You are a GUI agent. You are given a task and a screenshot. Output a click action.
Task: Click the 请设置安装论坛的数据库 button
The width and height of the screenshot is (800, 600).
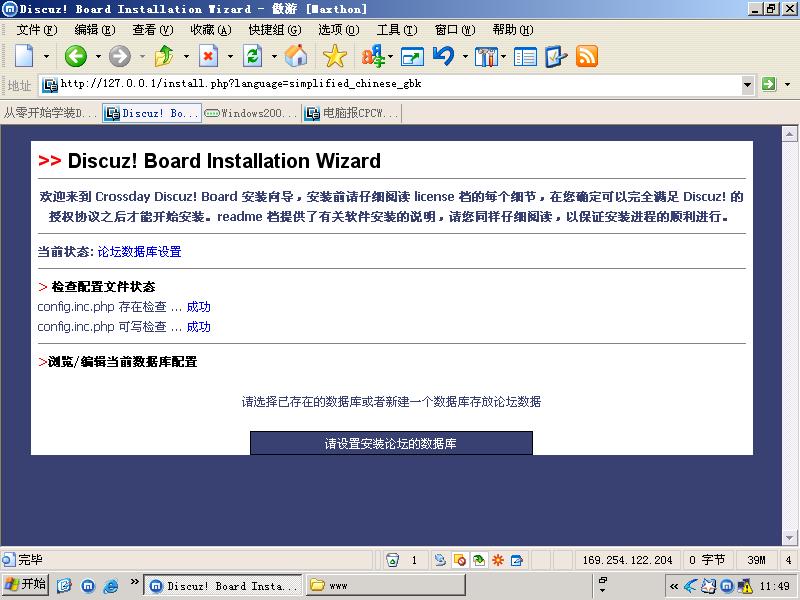tap(391, 443)
